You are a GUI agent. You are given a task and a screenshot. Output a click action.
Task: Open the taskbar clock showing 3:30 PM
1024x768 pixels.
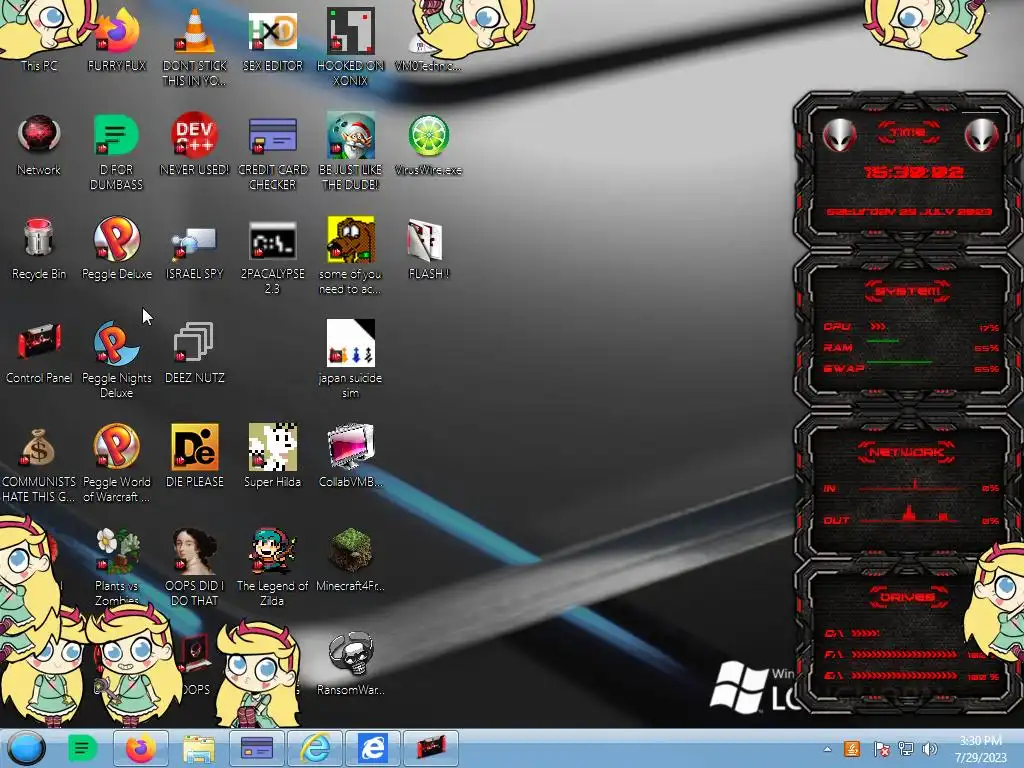[x=980, y=749]
